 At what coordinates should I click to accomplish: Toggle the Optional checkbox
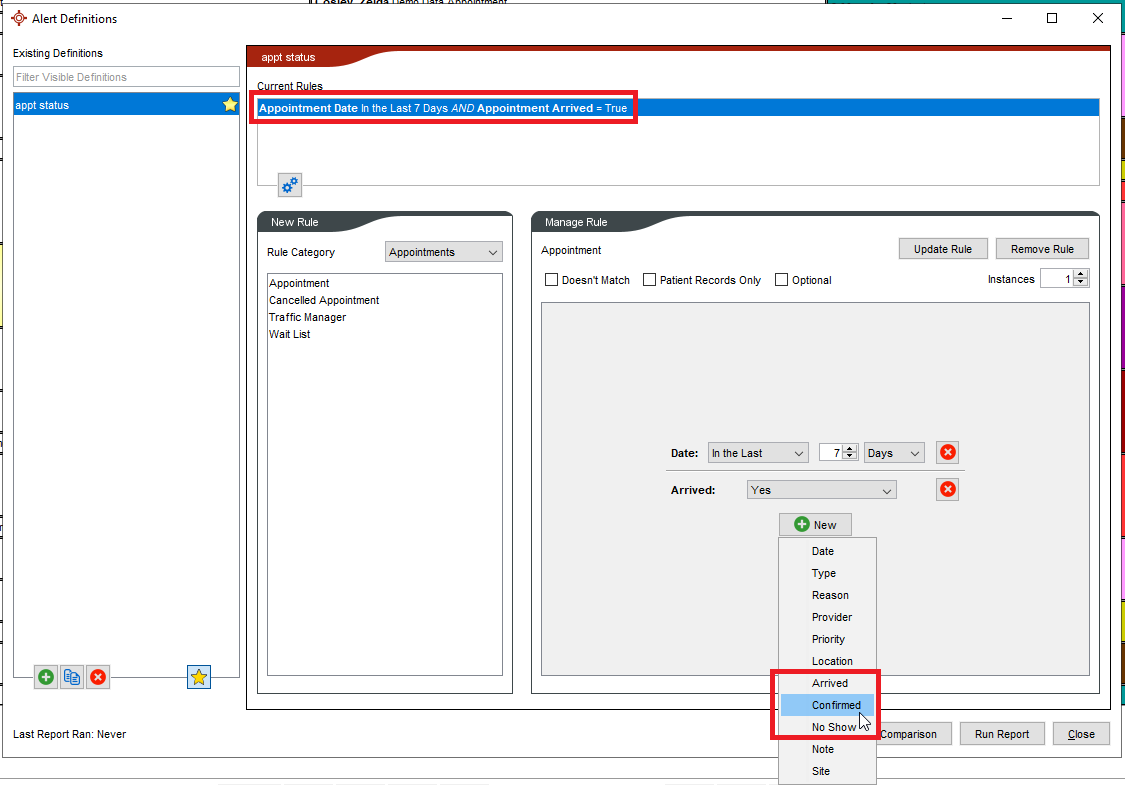781,280
